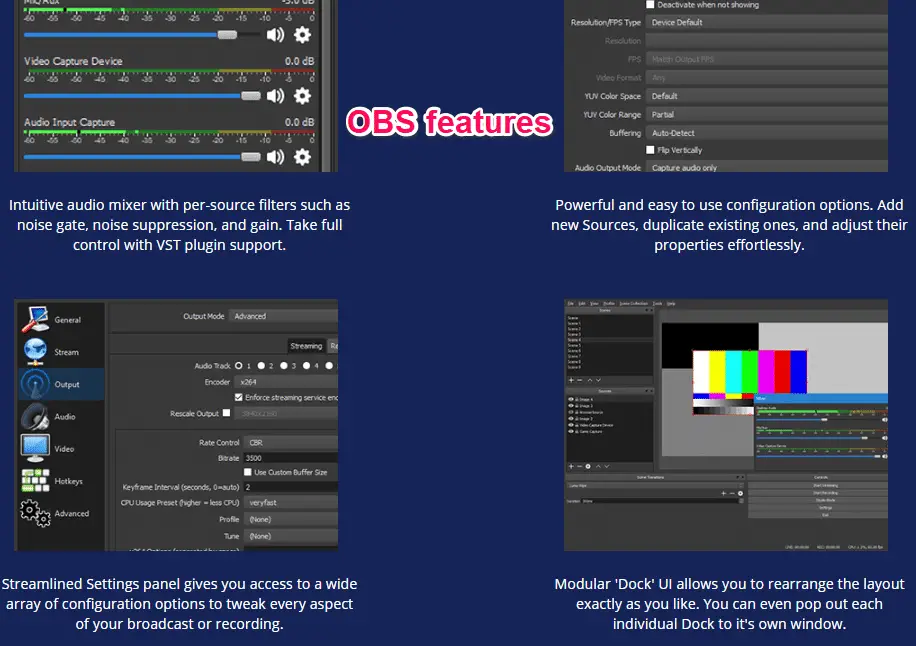Image resolution: width=916 pixels, height=646 pixels.
Task: Open the CPU Usage Preset dropdown
Action: click(291, 502)
